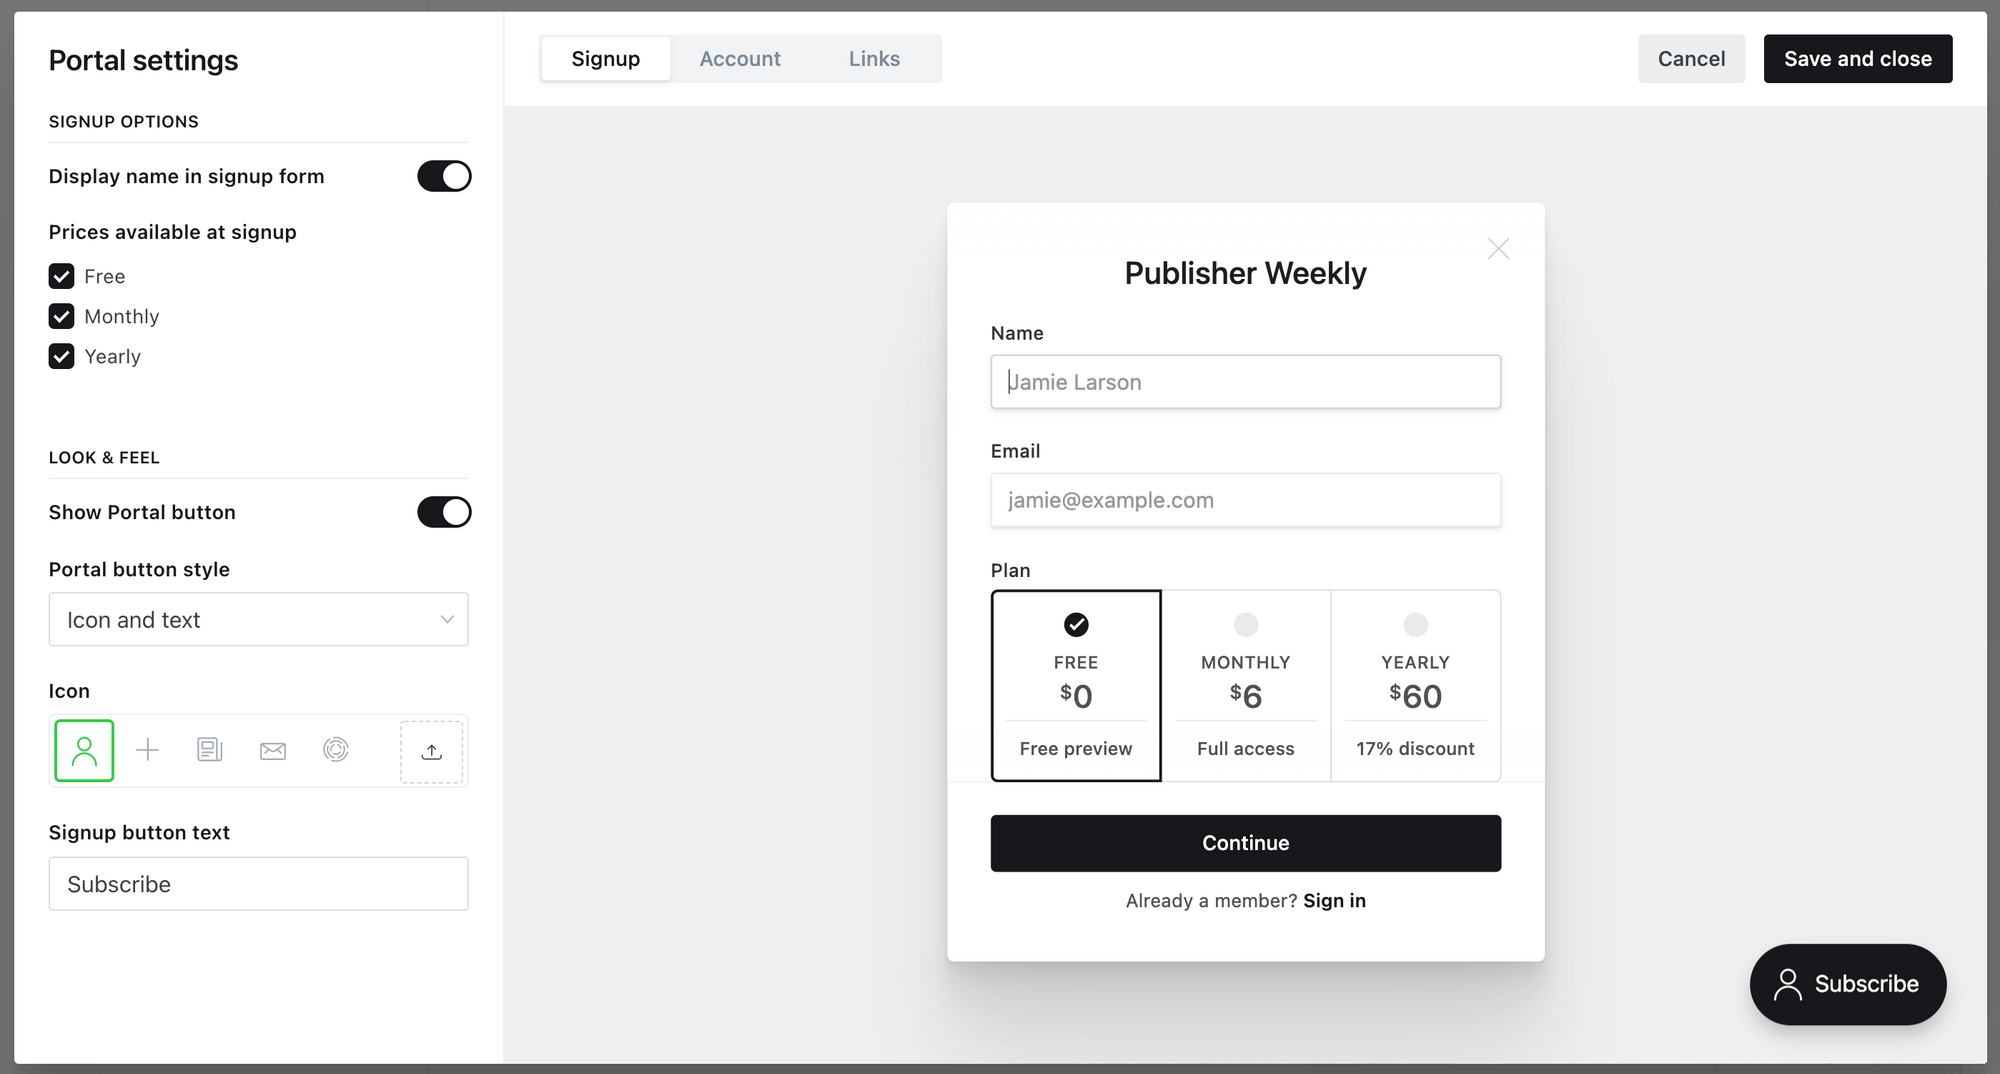The image size is (2000, 1074).
Task: Open the Links tab
Action: click(x=873, y=58)
